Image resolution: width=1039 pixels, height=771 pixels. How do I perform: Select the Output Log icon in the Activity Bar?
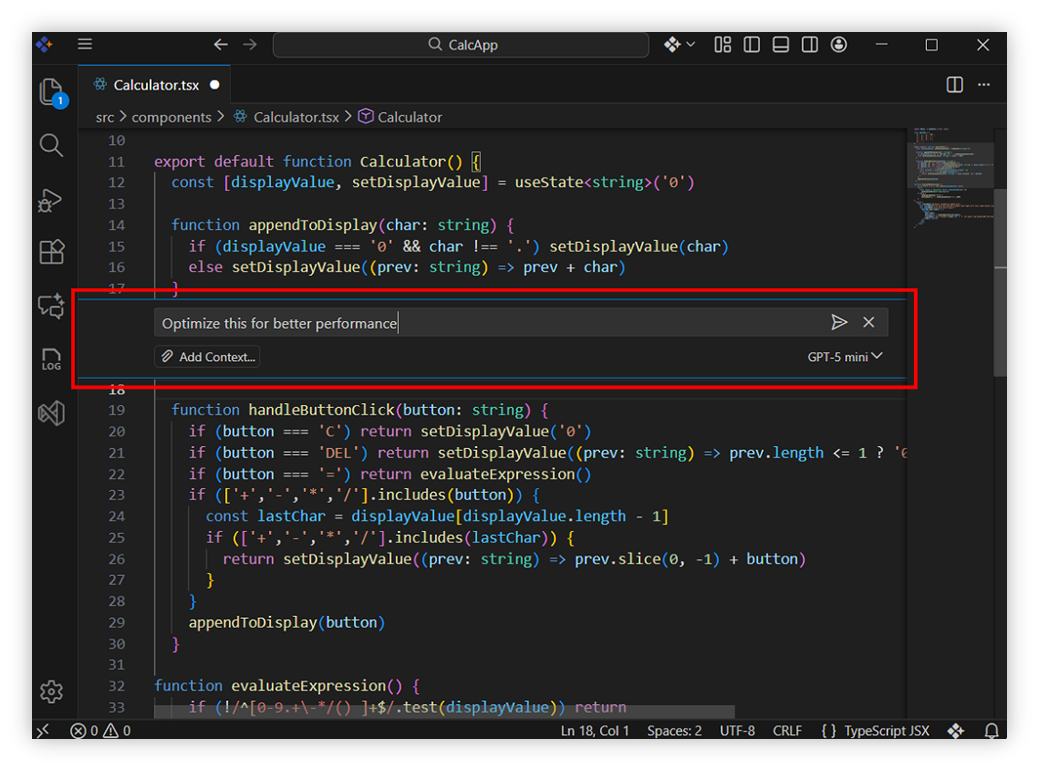[x=51, y=360]
